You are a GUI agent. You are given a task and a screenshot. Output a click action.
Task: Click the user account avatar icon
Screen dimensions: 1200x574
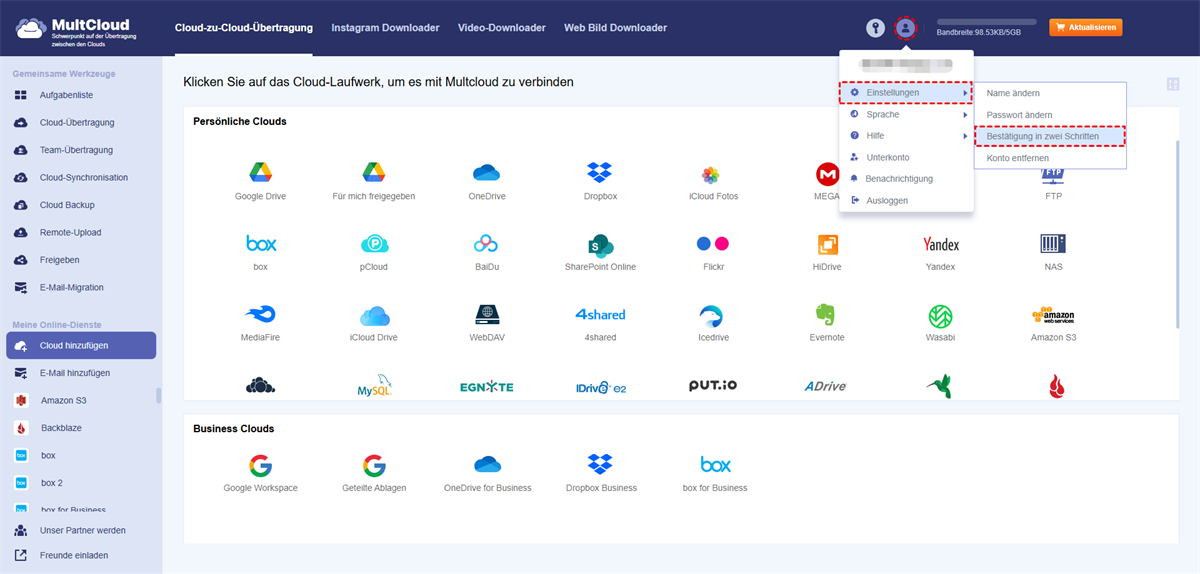tap(905, 28)
